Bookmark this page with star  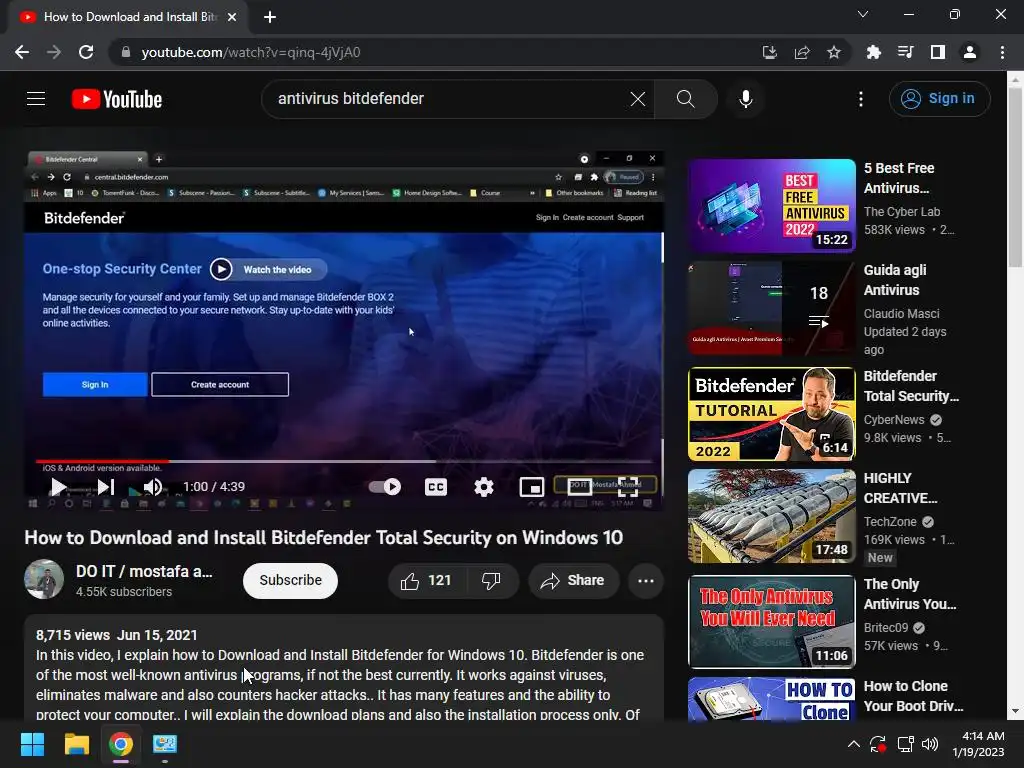pos(834,52)
